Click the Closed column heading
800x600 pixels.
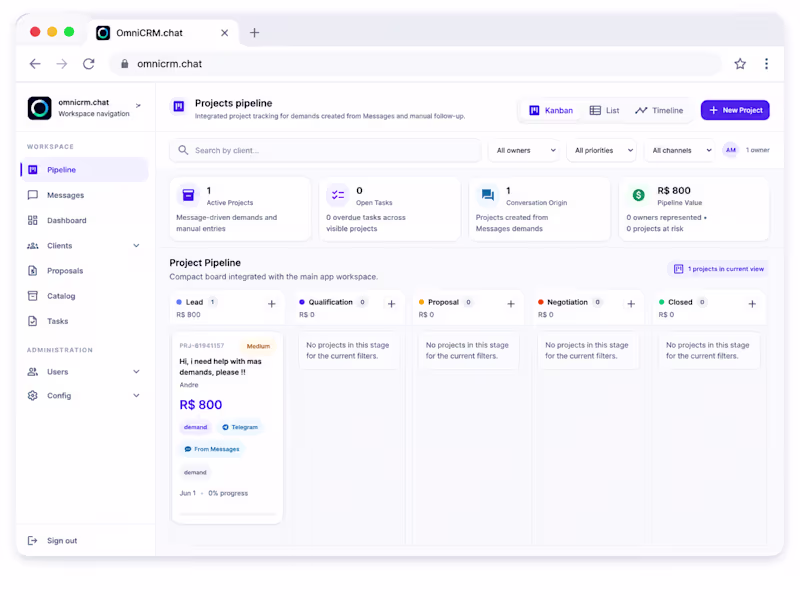click(680, 302)
